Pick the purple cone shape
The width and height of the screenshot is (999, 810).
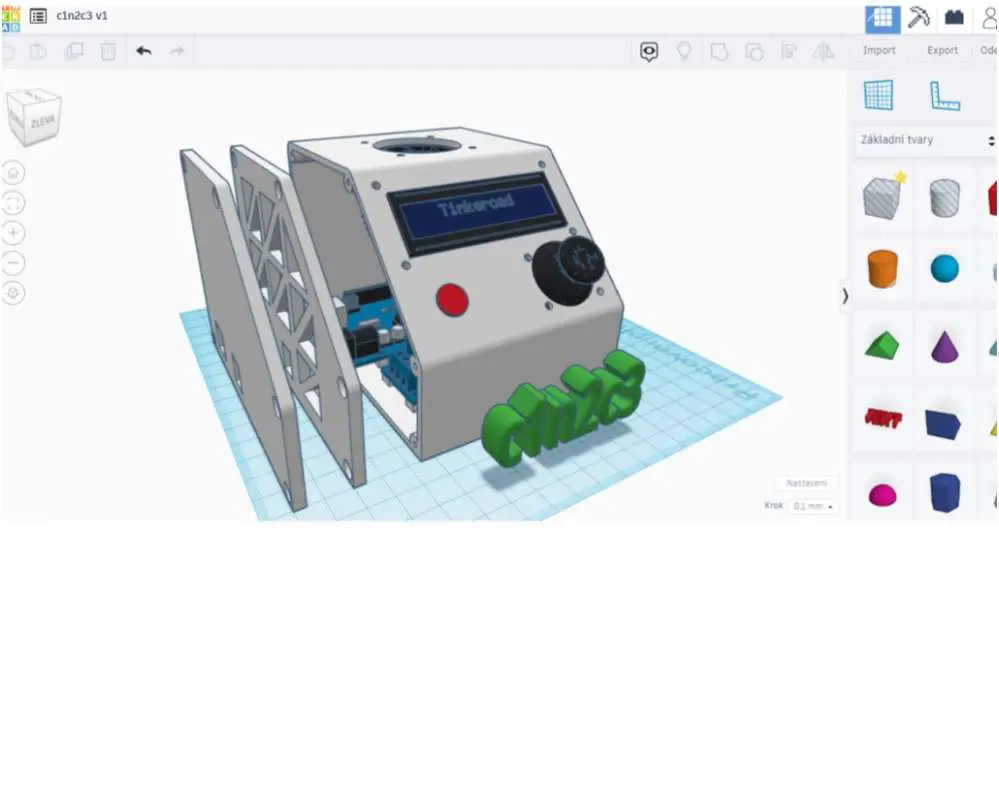[x=945, y=346]
